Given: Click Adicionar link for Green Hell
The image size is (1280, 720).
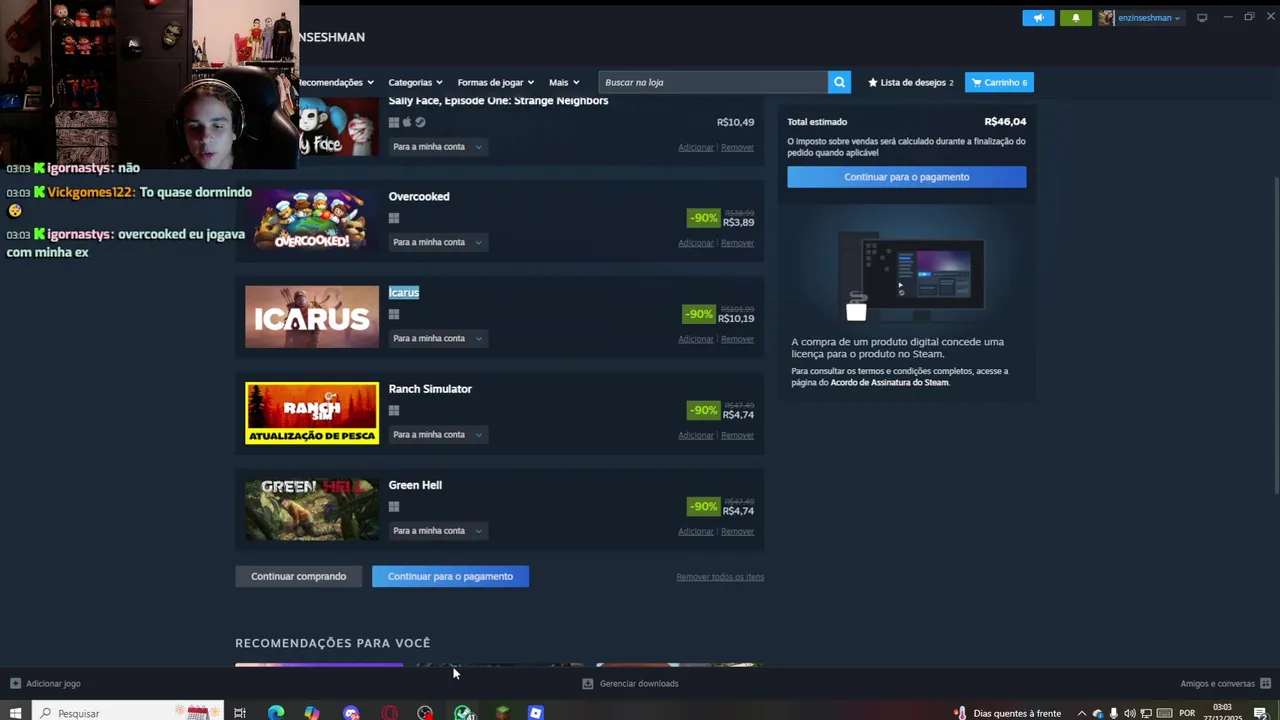Looking at the screenshot, I should tap(696, 531).
